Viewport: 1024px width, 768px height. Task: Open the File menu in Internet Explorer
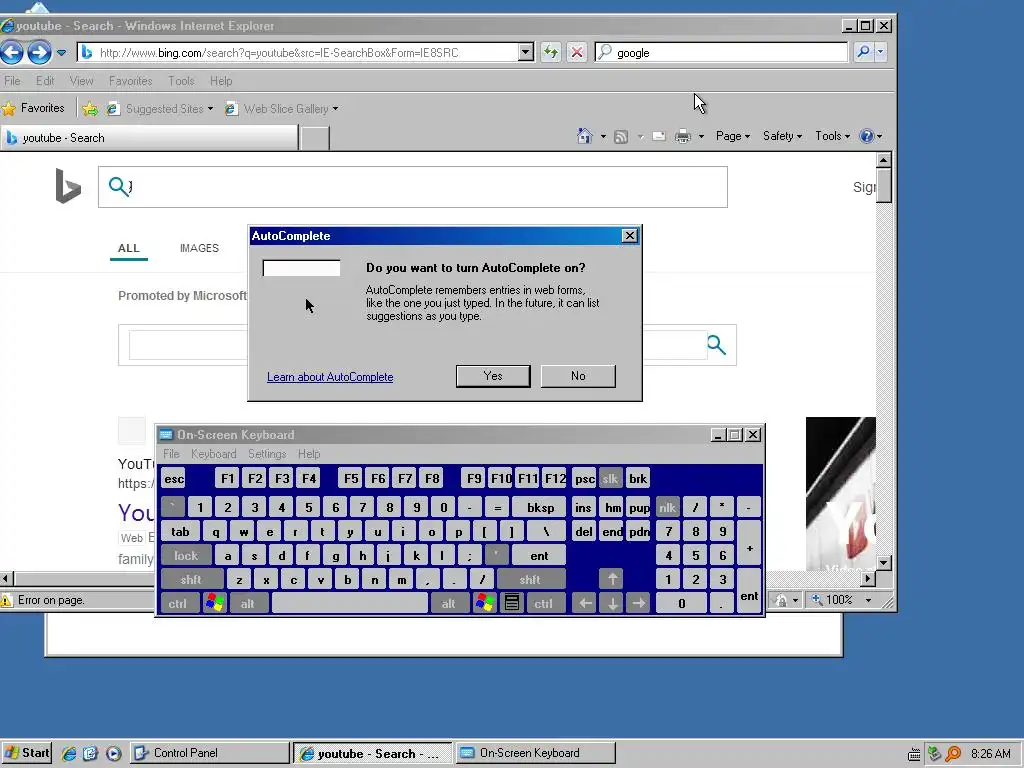pyautogui.click(x=12, y=81)
